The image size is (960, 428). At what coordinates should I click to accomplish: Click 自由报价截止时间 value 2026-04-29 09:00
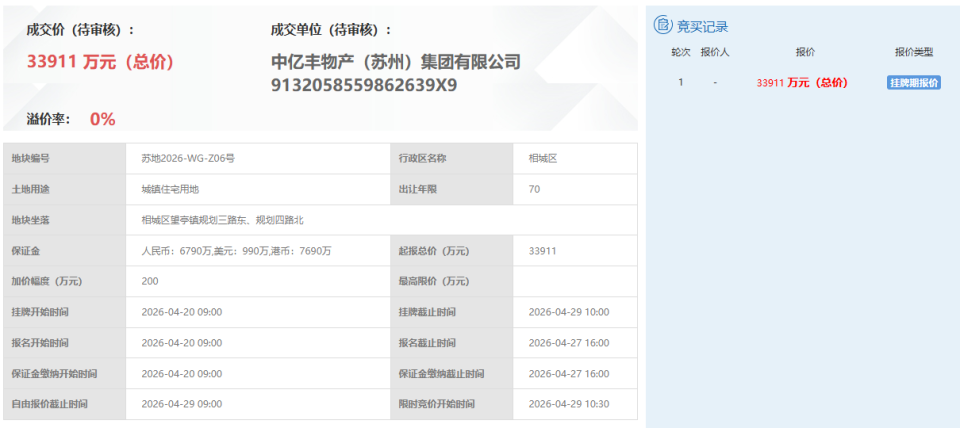[x=182, y=404]
